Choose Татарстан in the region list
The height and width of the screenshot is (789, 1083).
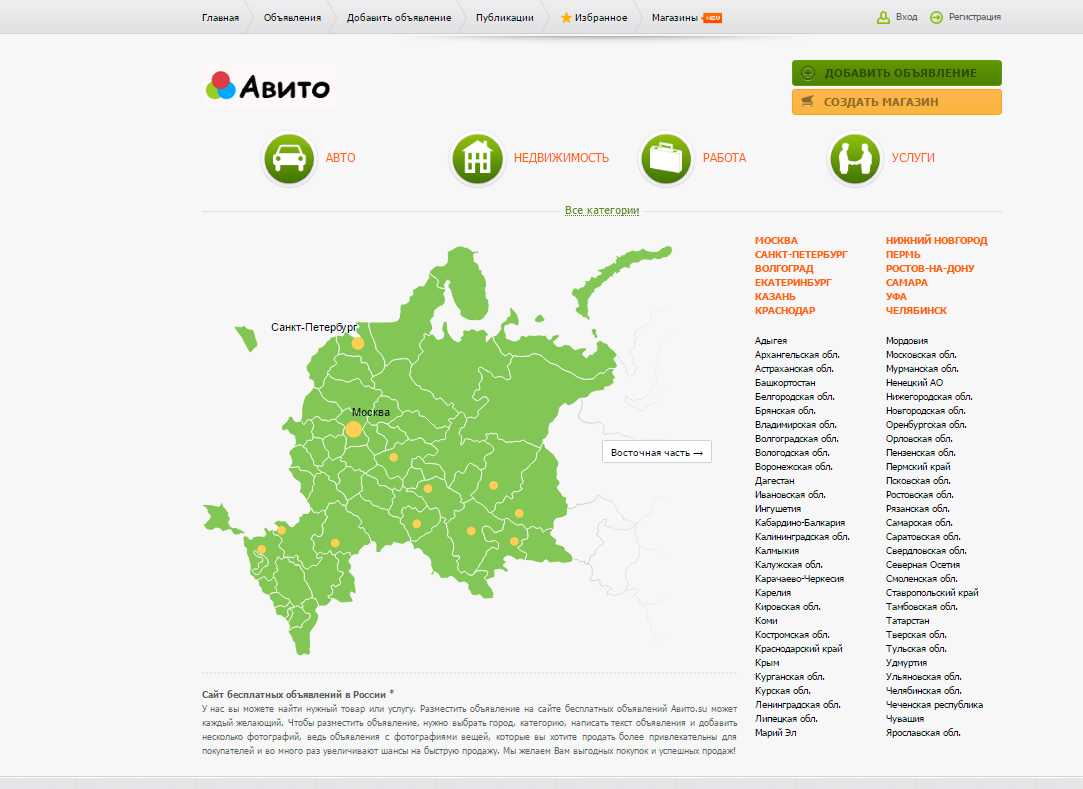point(908,621)
